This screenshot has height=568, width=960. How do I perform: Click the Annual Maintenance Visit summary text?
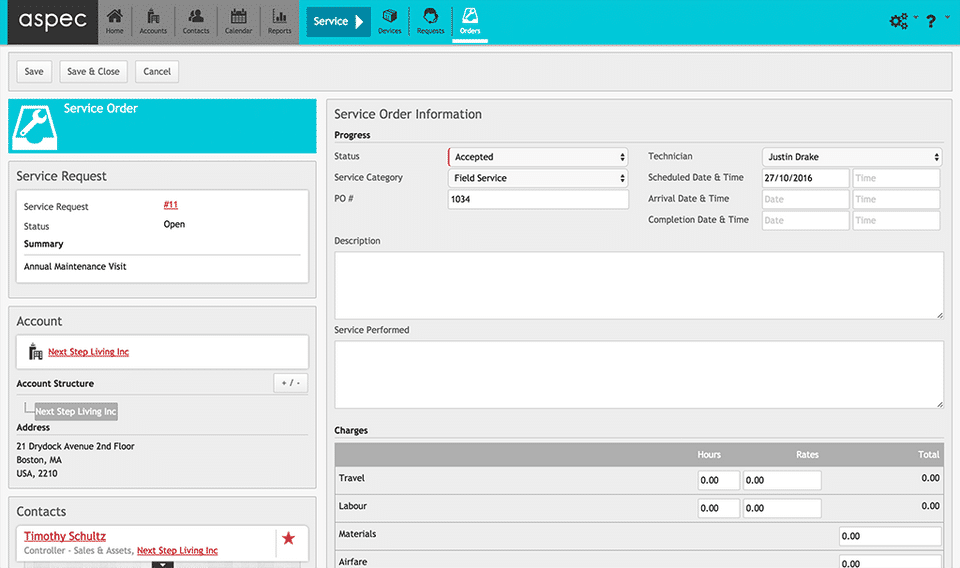(75, 267)
